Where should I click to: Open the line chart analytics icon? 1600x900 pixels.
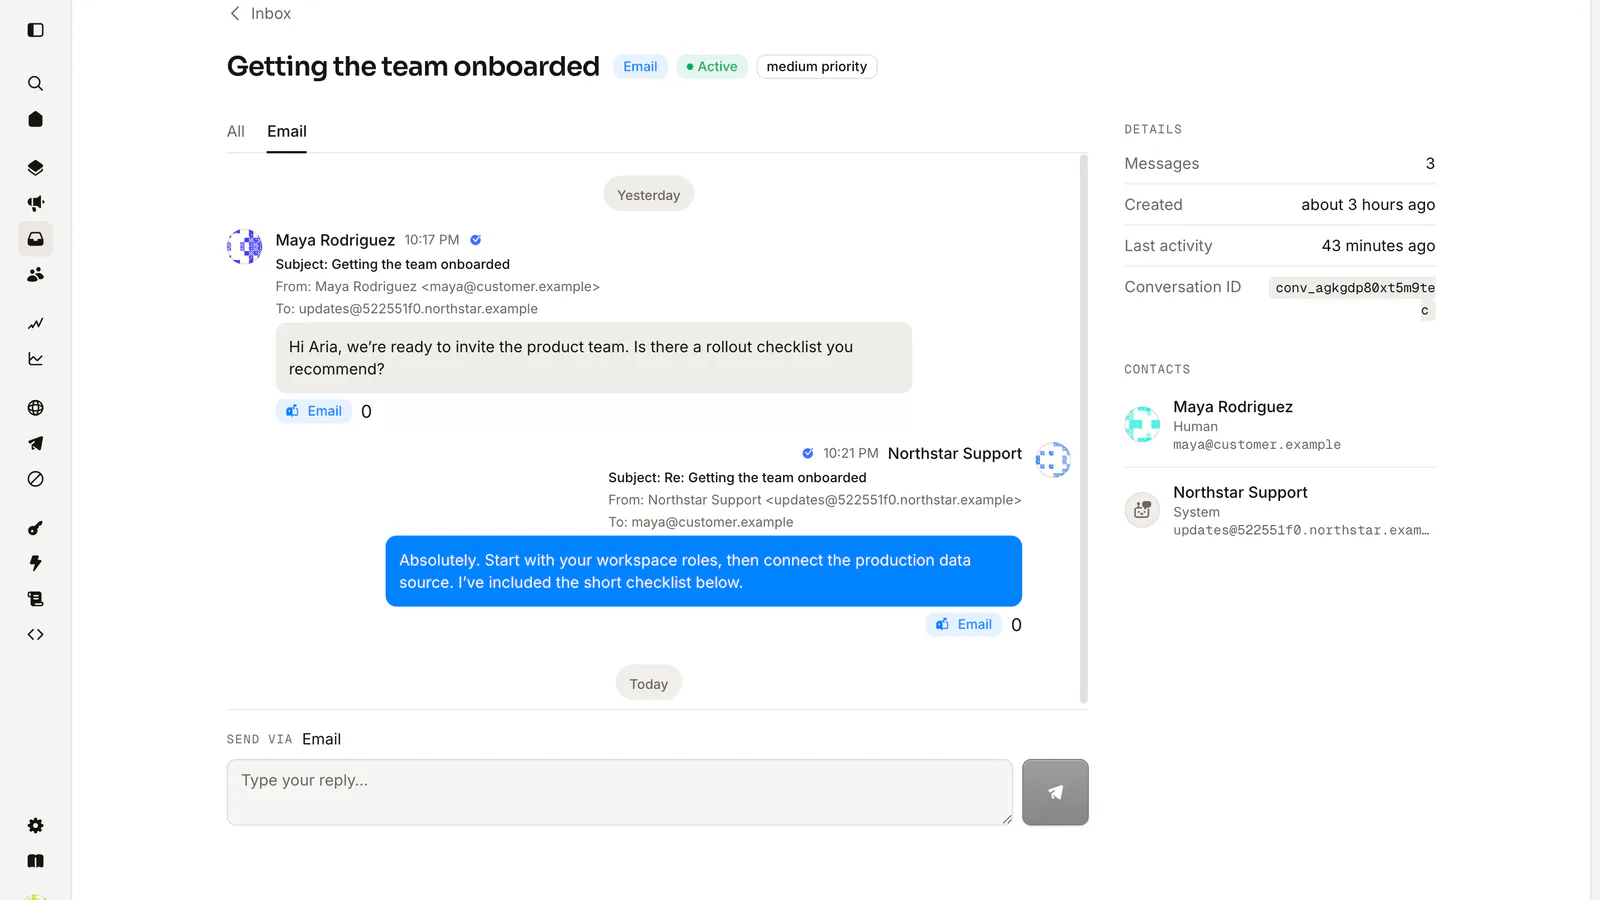click(x=36, y=359)
